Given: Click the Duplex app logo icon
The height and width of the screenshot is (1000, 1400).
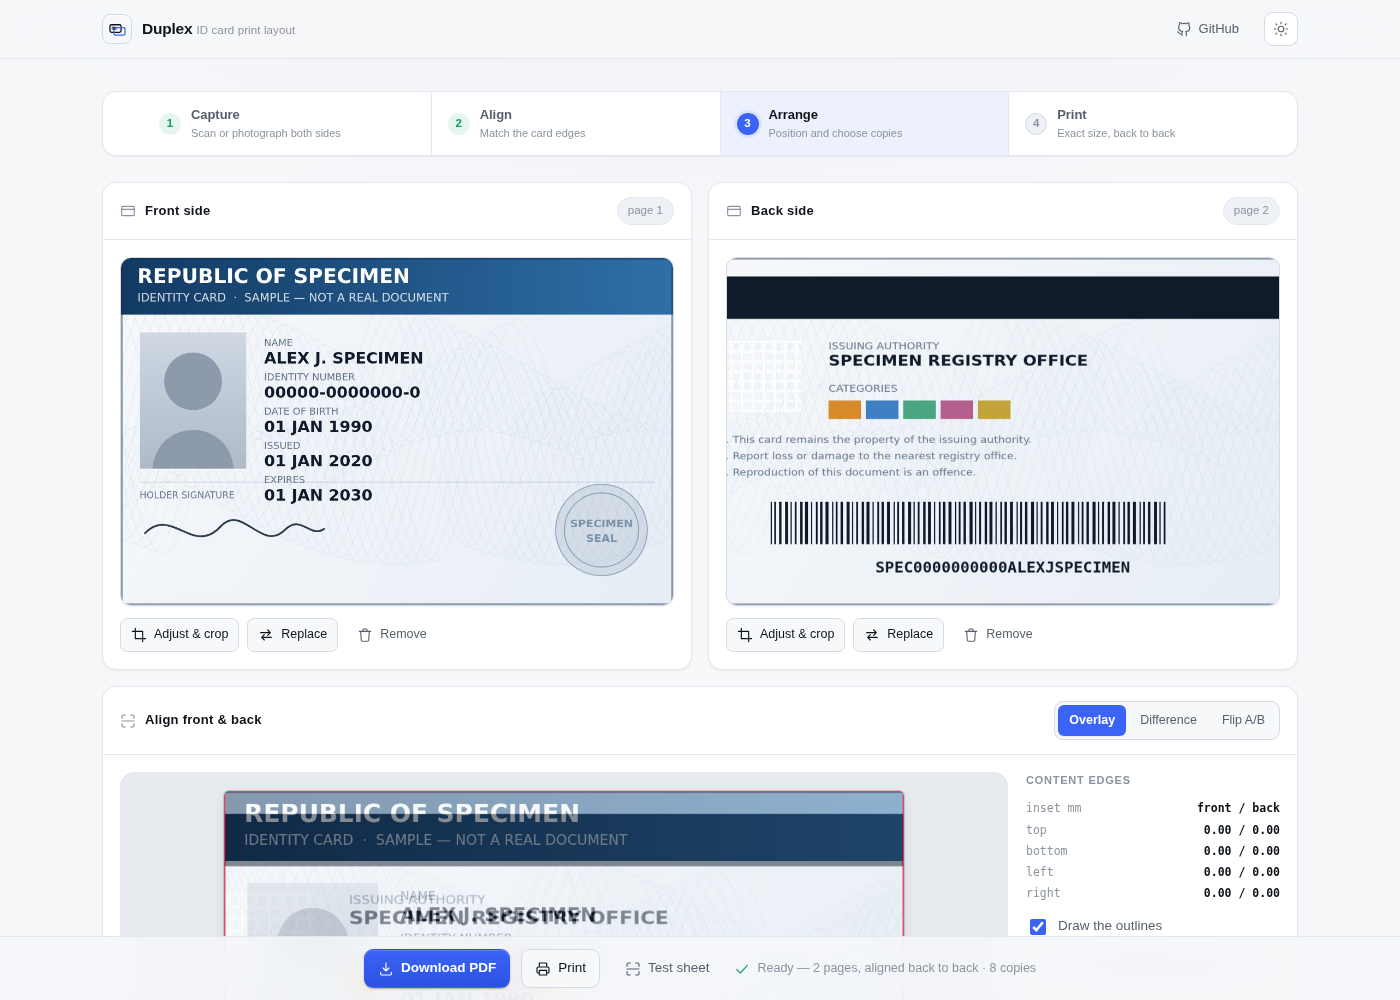Looking at the screenshot, I should pos(117,29).
